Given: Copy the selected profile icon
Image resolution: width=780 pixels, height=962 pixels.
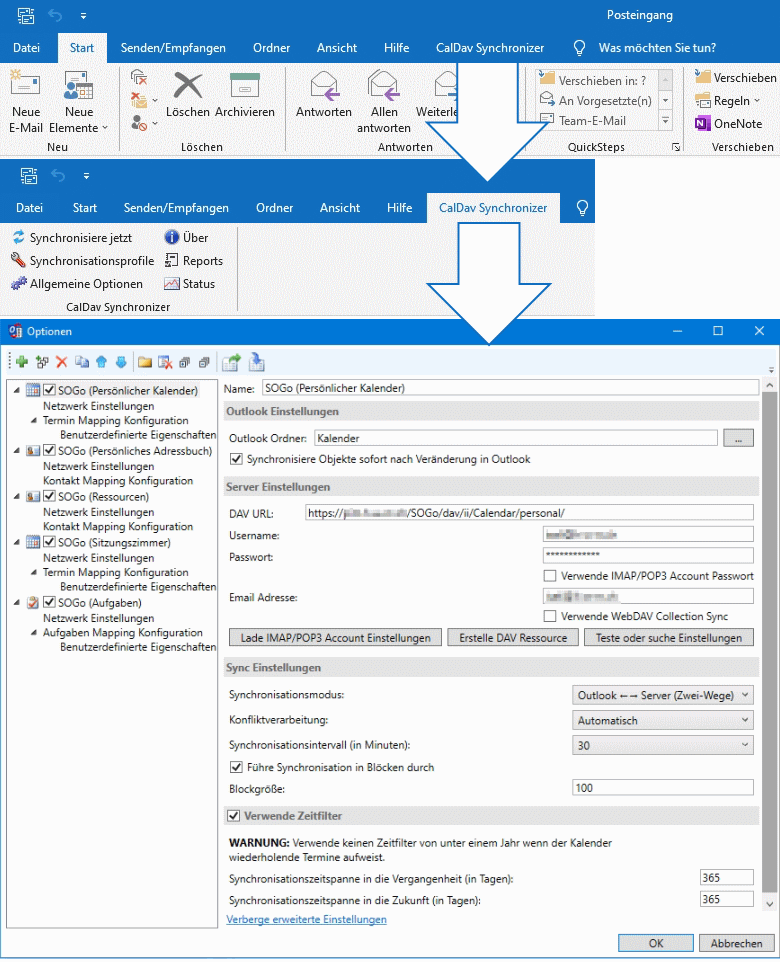Looking at the screenshot, I should click(82, 362).
